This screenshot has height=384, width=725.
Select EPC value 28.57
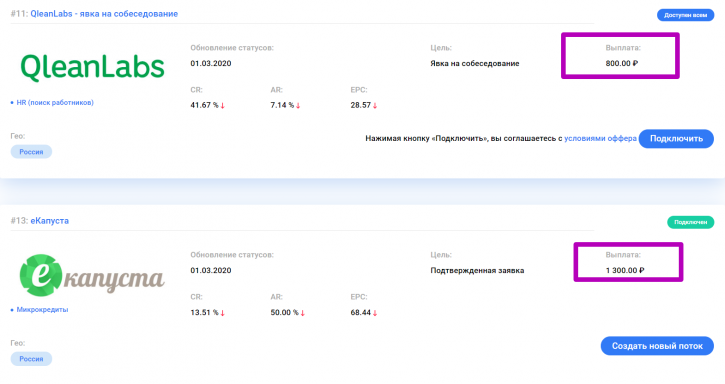pos(361,105)
